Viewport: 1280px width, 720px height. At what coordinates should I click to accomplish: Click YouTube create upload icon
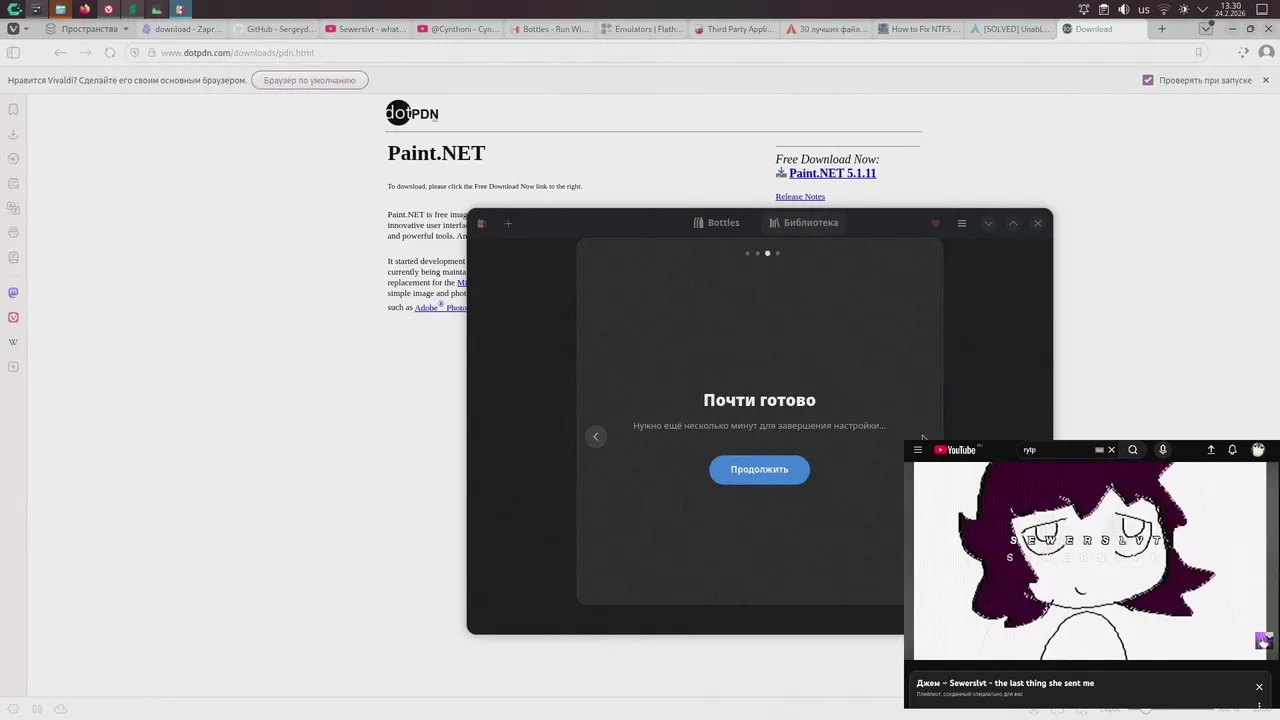click(1210, 450)
